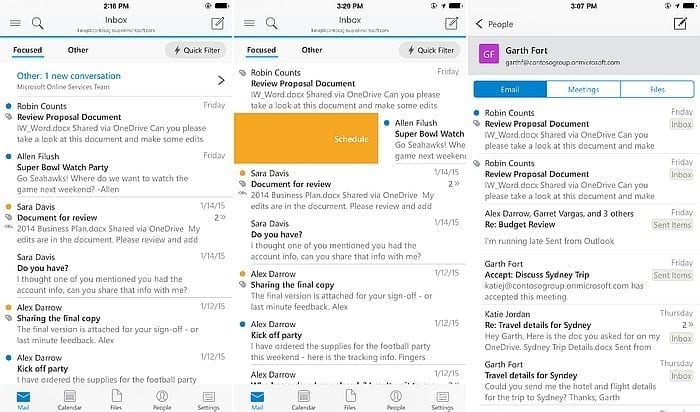Tap Quick Filter in middle screen
700x412 pixels.
[430, 50]
